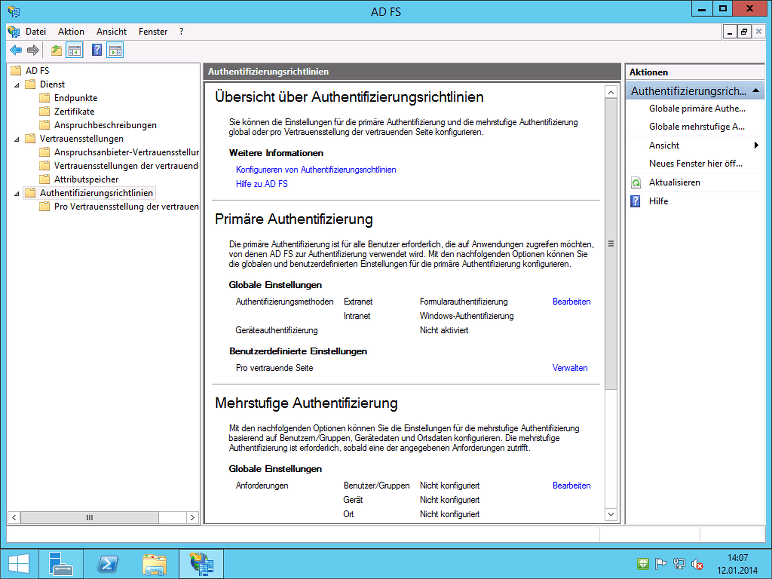Click Bearbeiten for primary authentication
The height and width of the screenshot is (579, 772).
tap(571, 302)
